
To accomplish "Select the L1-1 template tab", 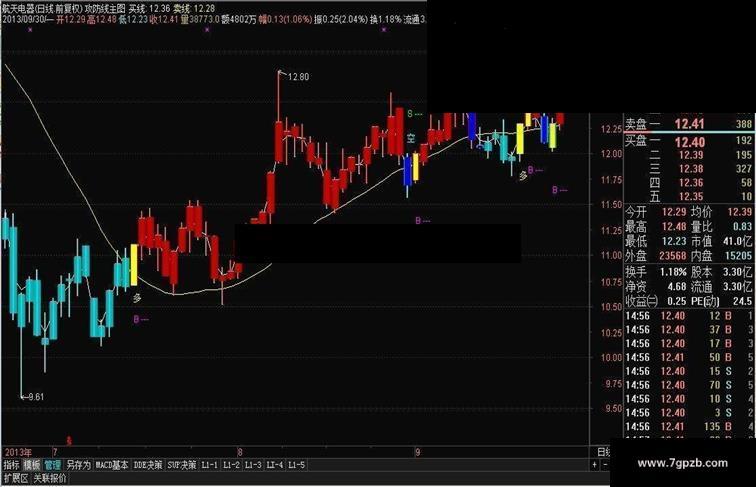I will click(209, 465).
